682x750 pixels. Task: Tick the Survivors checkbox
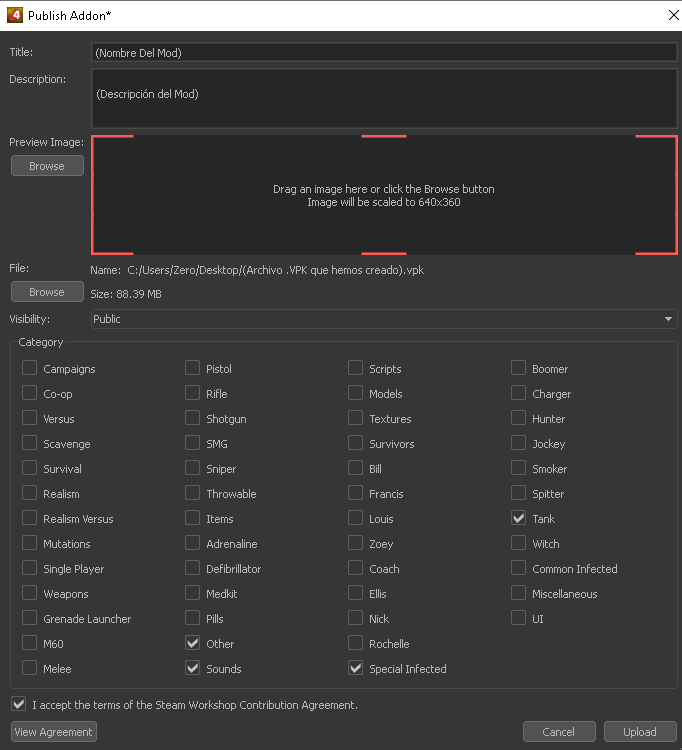coord(355,444)
